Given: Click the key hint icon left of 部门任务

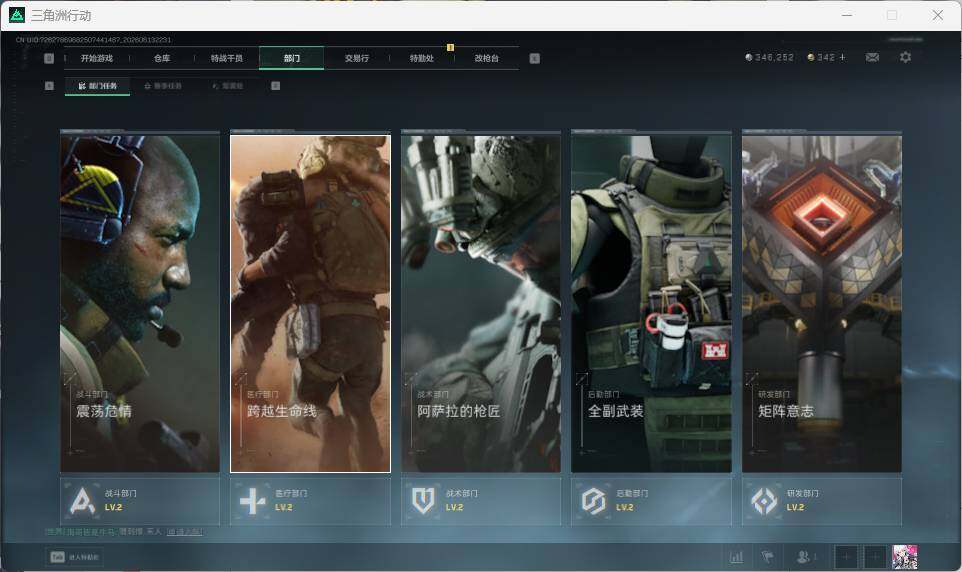Looking at the screenshot, I should click(49, 86).
